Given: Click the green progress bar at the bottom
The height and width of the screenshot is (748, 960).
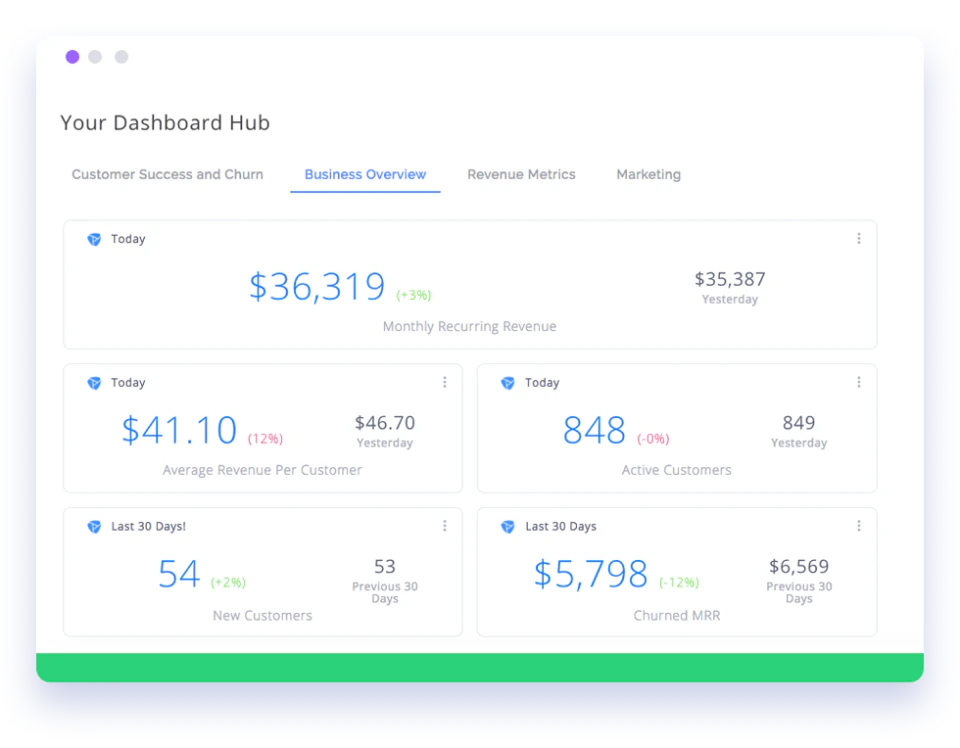Looking at the screenshot, I should (480, 665).
